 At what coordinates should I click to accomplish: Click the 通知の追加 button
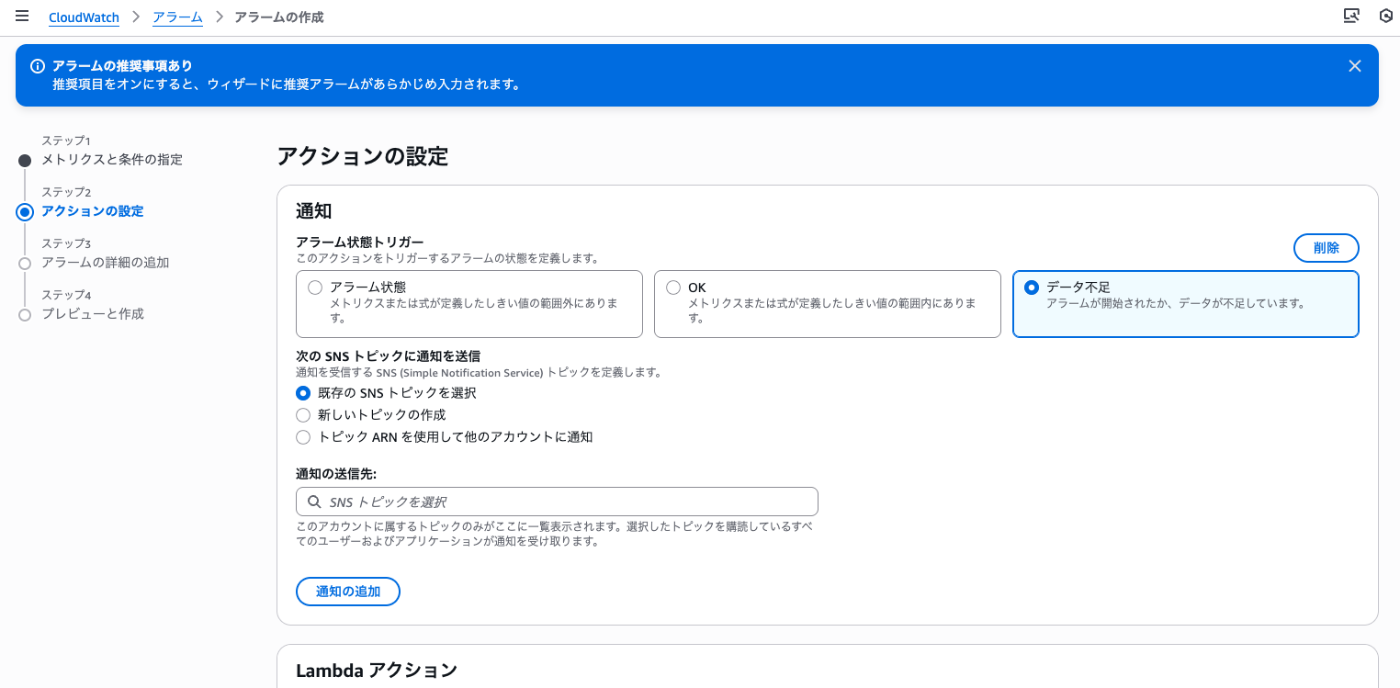pyautogui.click(x=348, y=591)
